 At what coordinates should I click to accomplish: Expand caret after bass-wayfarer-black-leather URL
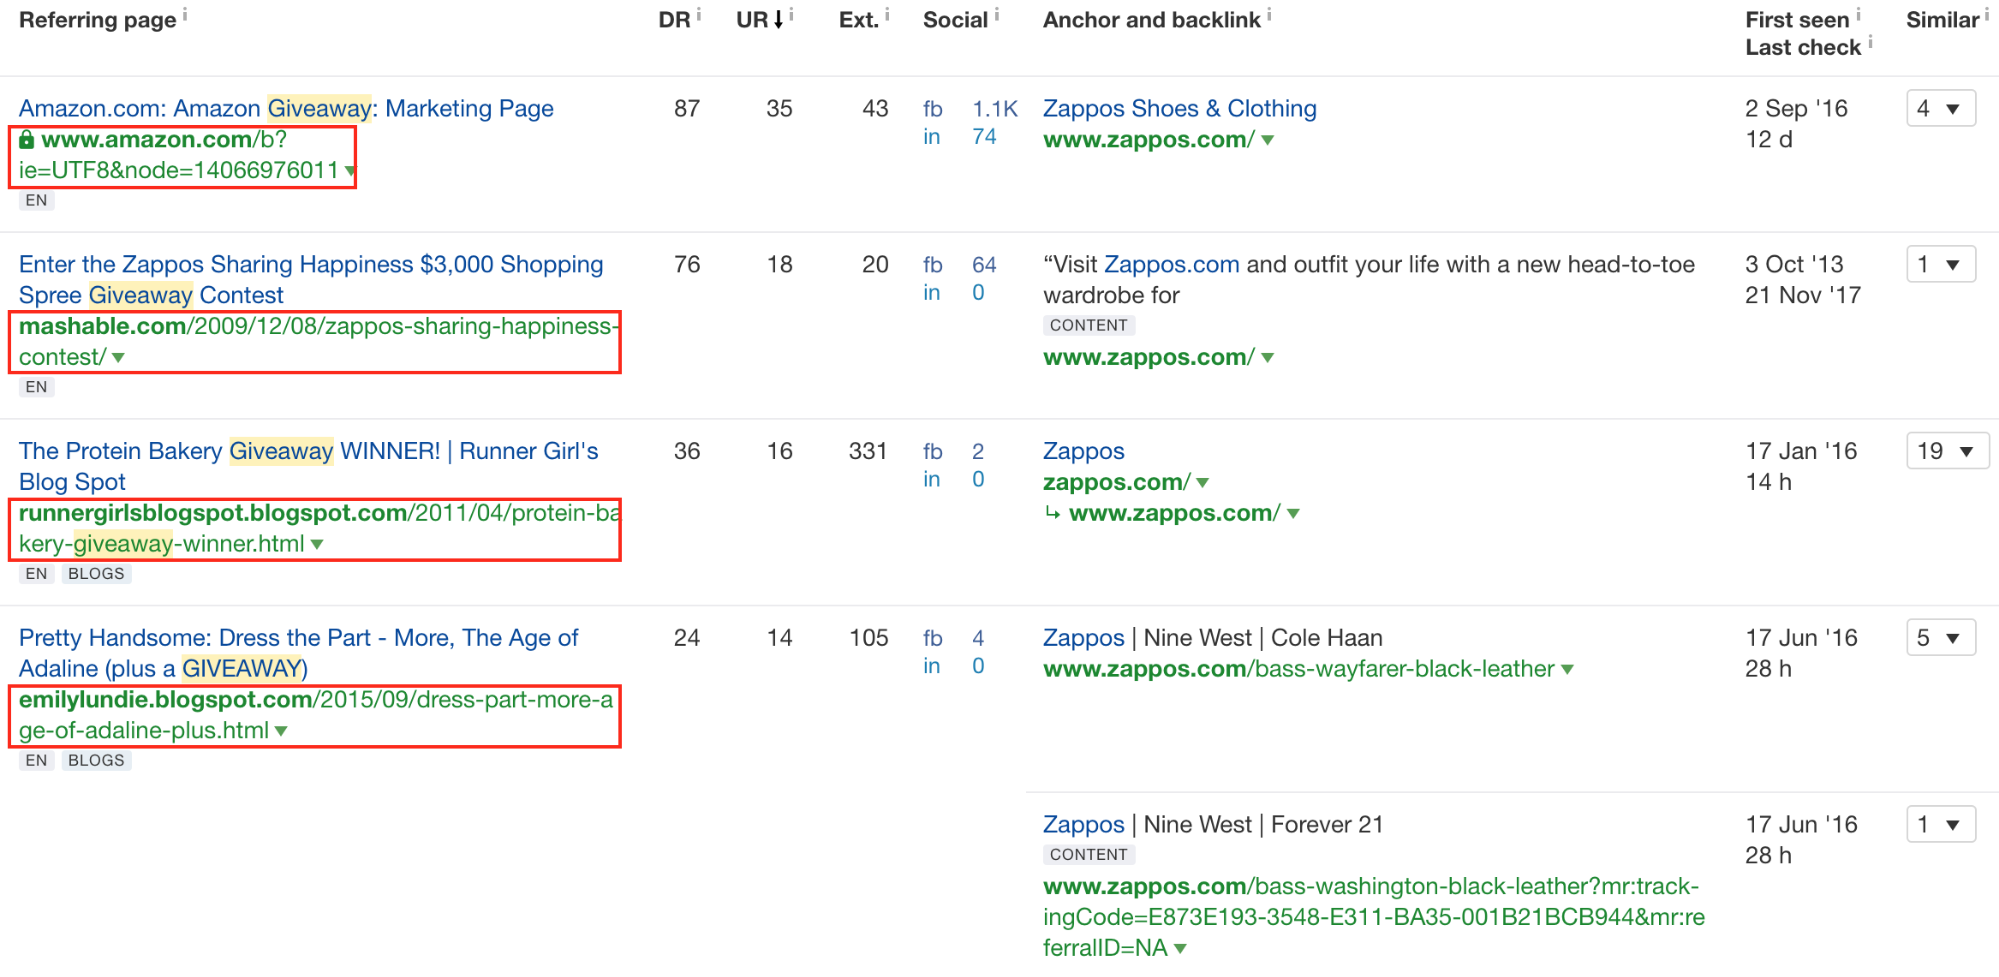pos(1567,669)
